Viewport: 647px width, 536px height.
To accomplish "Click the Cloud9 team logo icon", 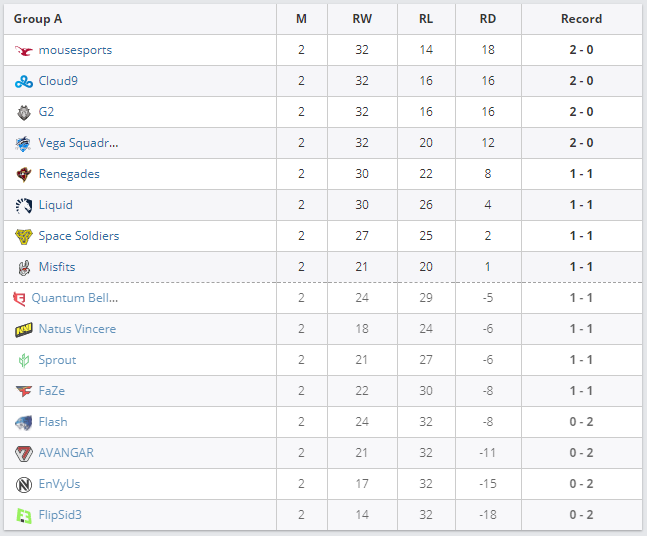I will coord(24,81).
